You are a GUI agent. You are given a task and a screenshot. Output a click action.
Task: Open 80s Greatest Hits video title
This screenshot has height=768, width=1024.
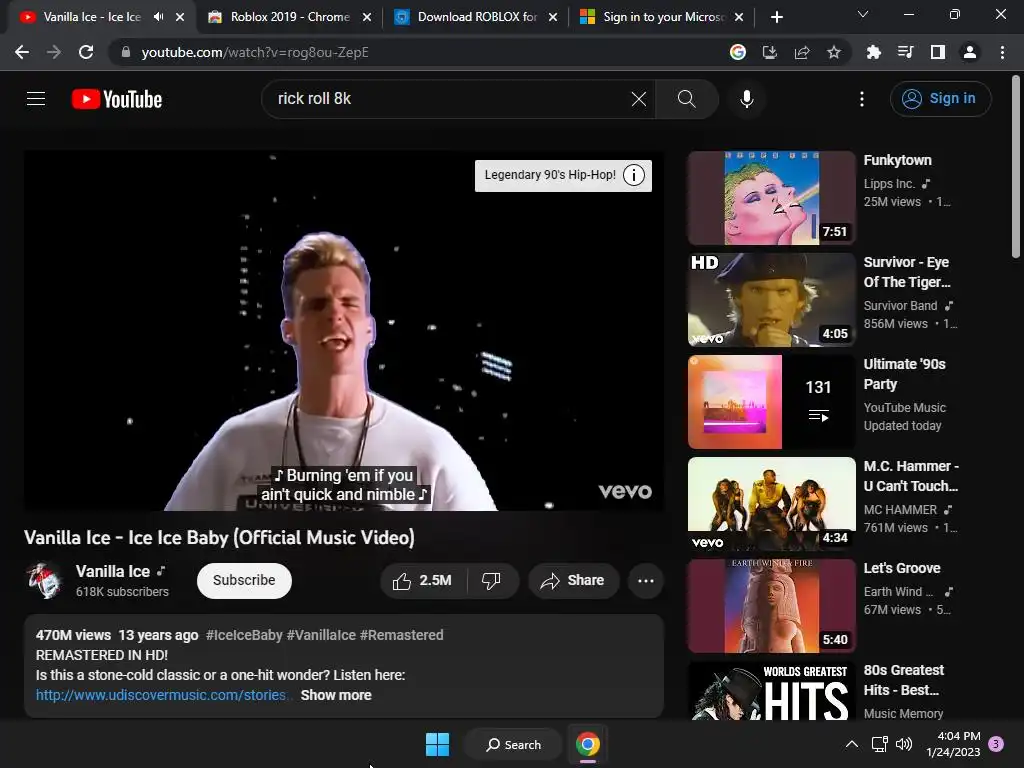(904, 680)
